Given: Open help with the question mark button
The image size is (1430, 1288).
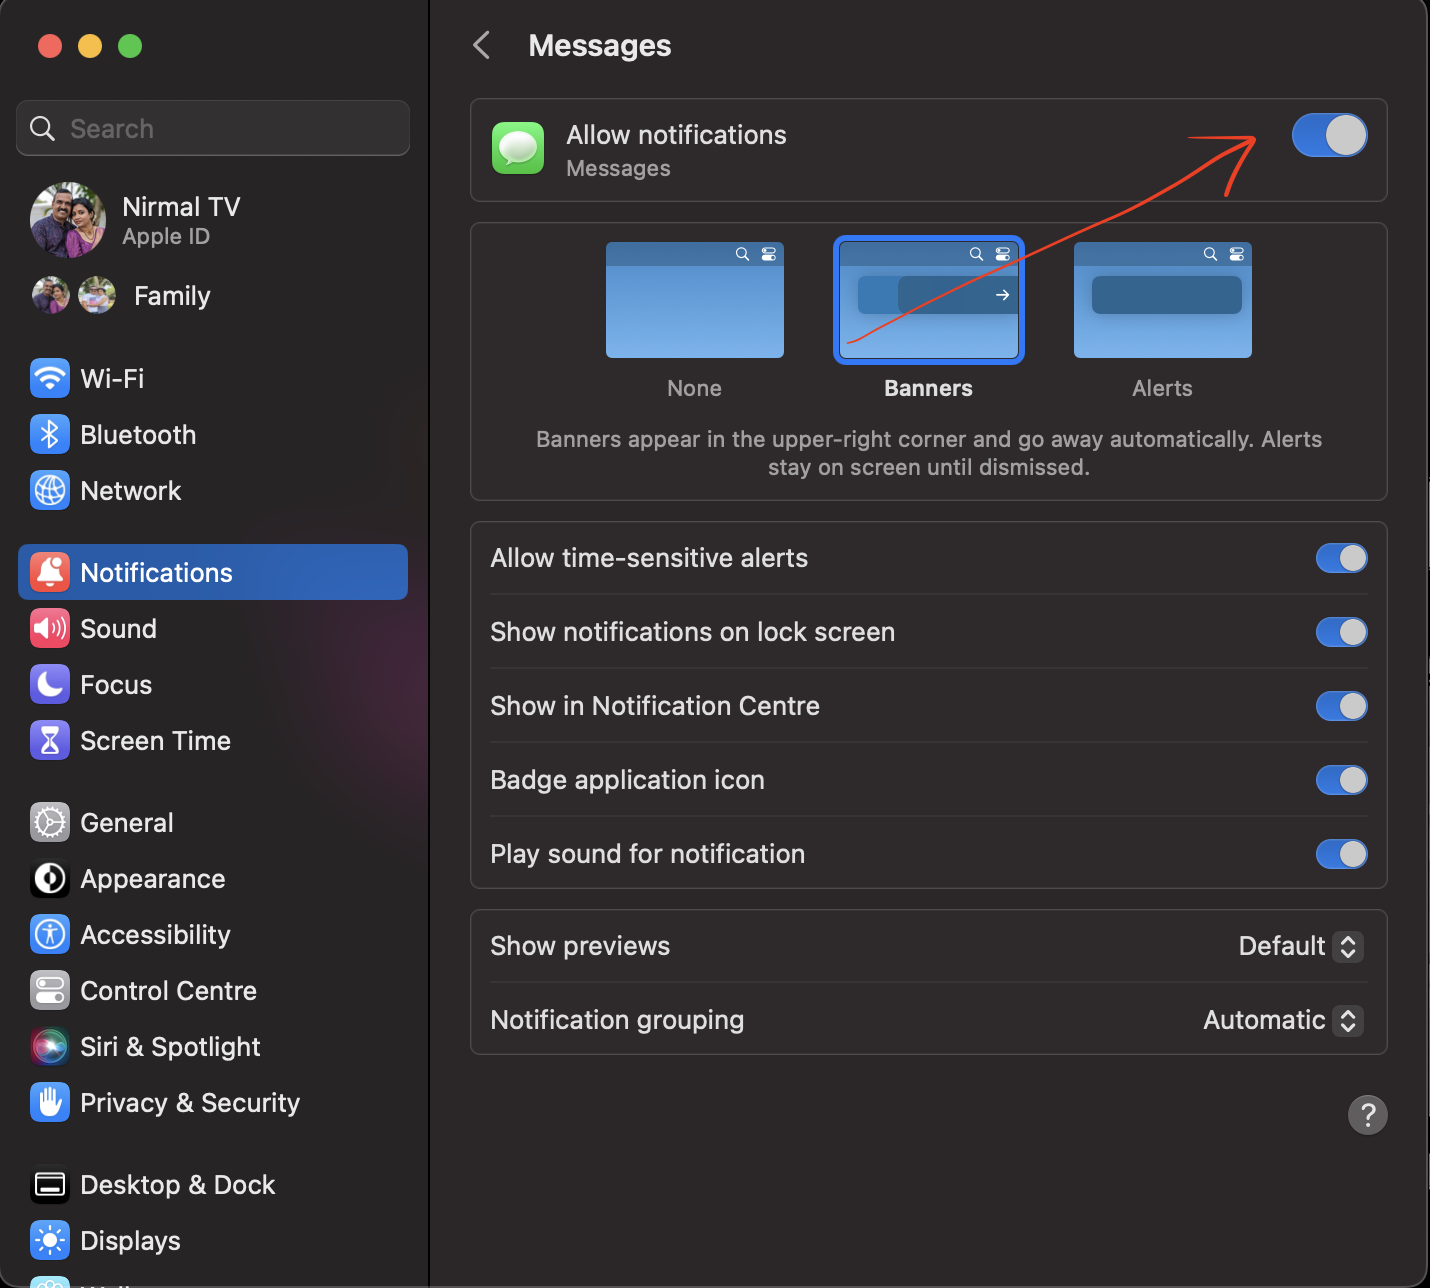Looking at the screenshot, I should [1367, 1114].
